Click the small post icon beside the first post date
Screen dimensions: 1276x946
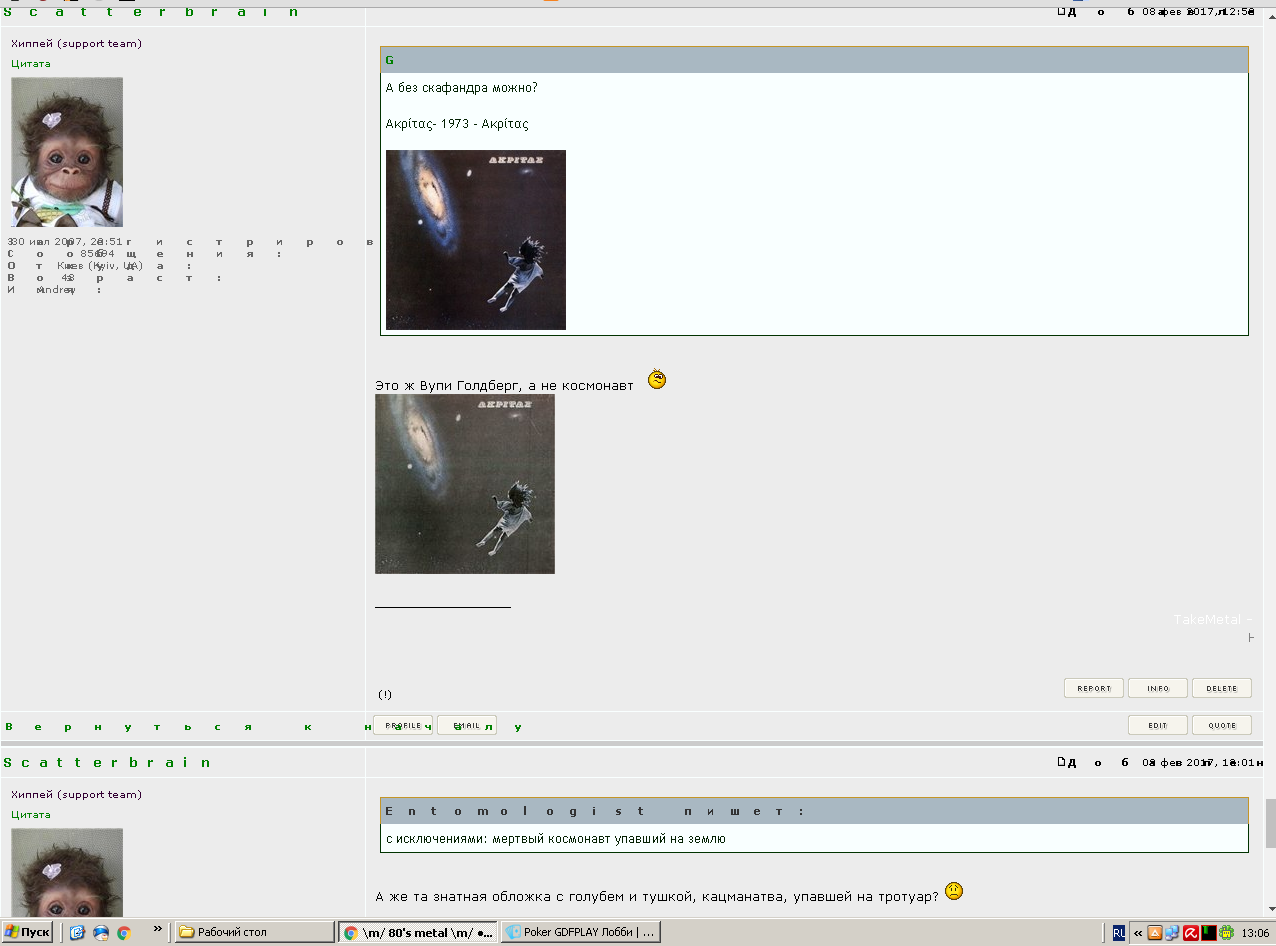(x=1062, y=11)
